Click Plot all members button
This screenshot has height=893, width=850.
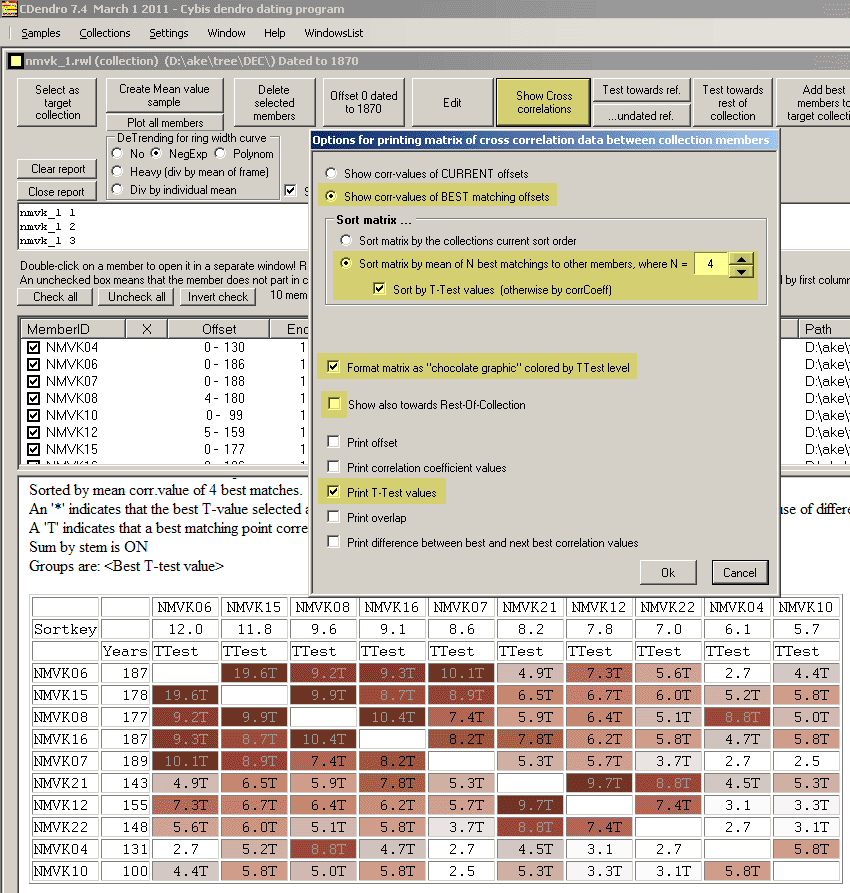165,122
